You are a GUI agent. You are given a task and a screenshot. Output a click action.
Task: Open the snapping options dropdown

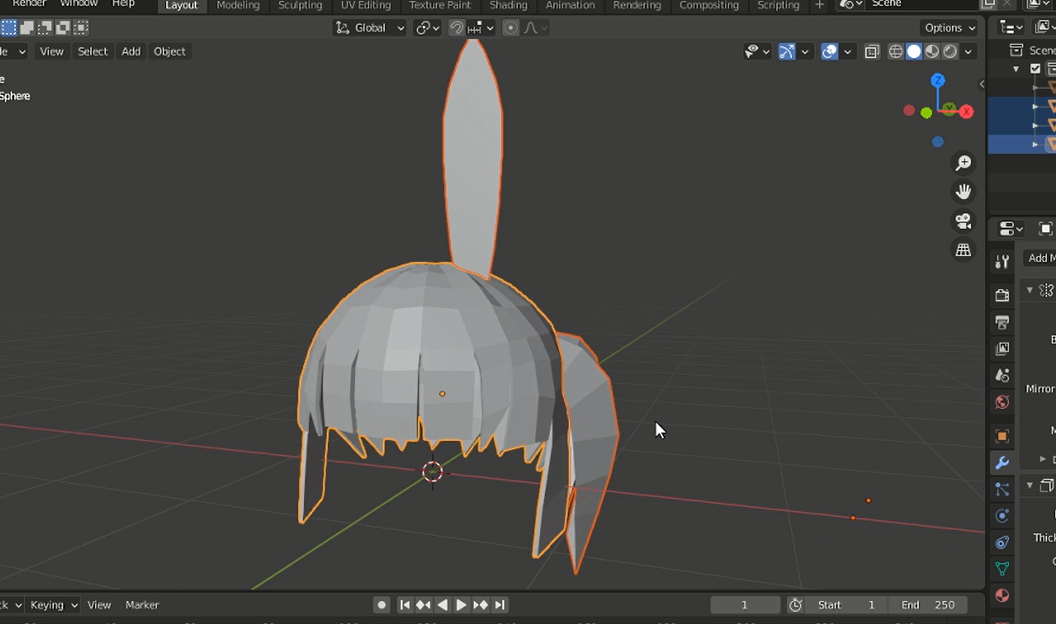[481, 28]
